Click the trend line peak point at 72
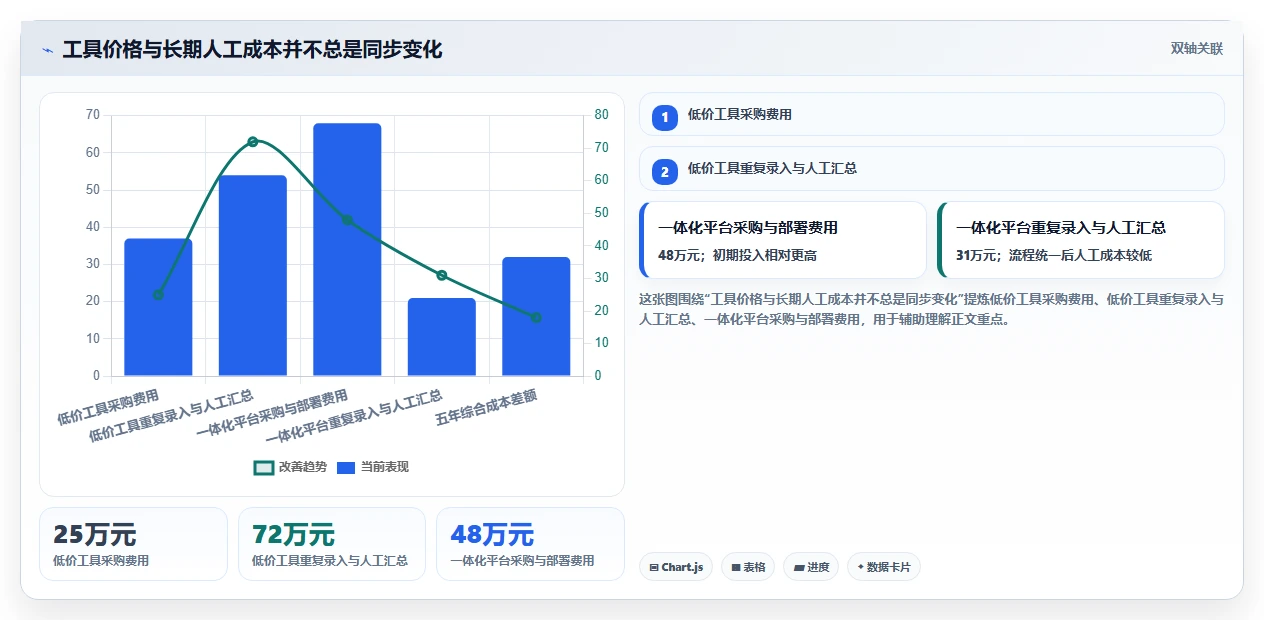Image resolution: width=1264 pixels, height=620 pixels. point(253,142)
